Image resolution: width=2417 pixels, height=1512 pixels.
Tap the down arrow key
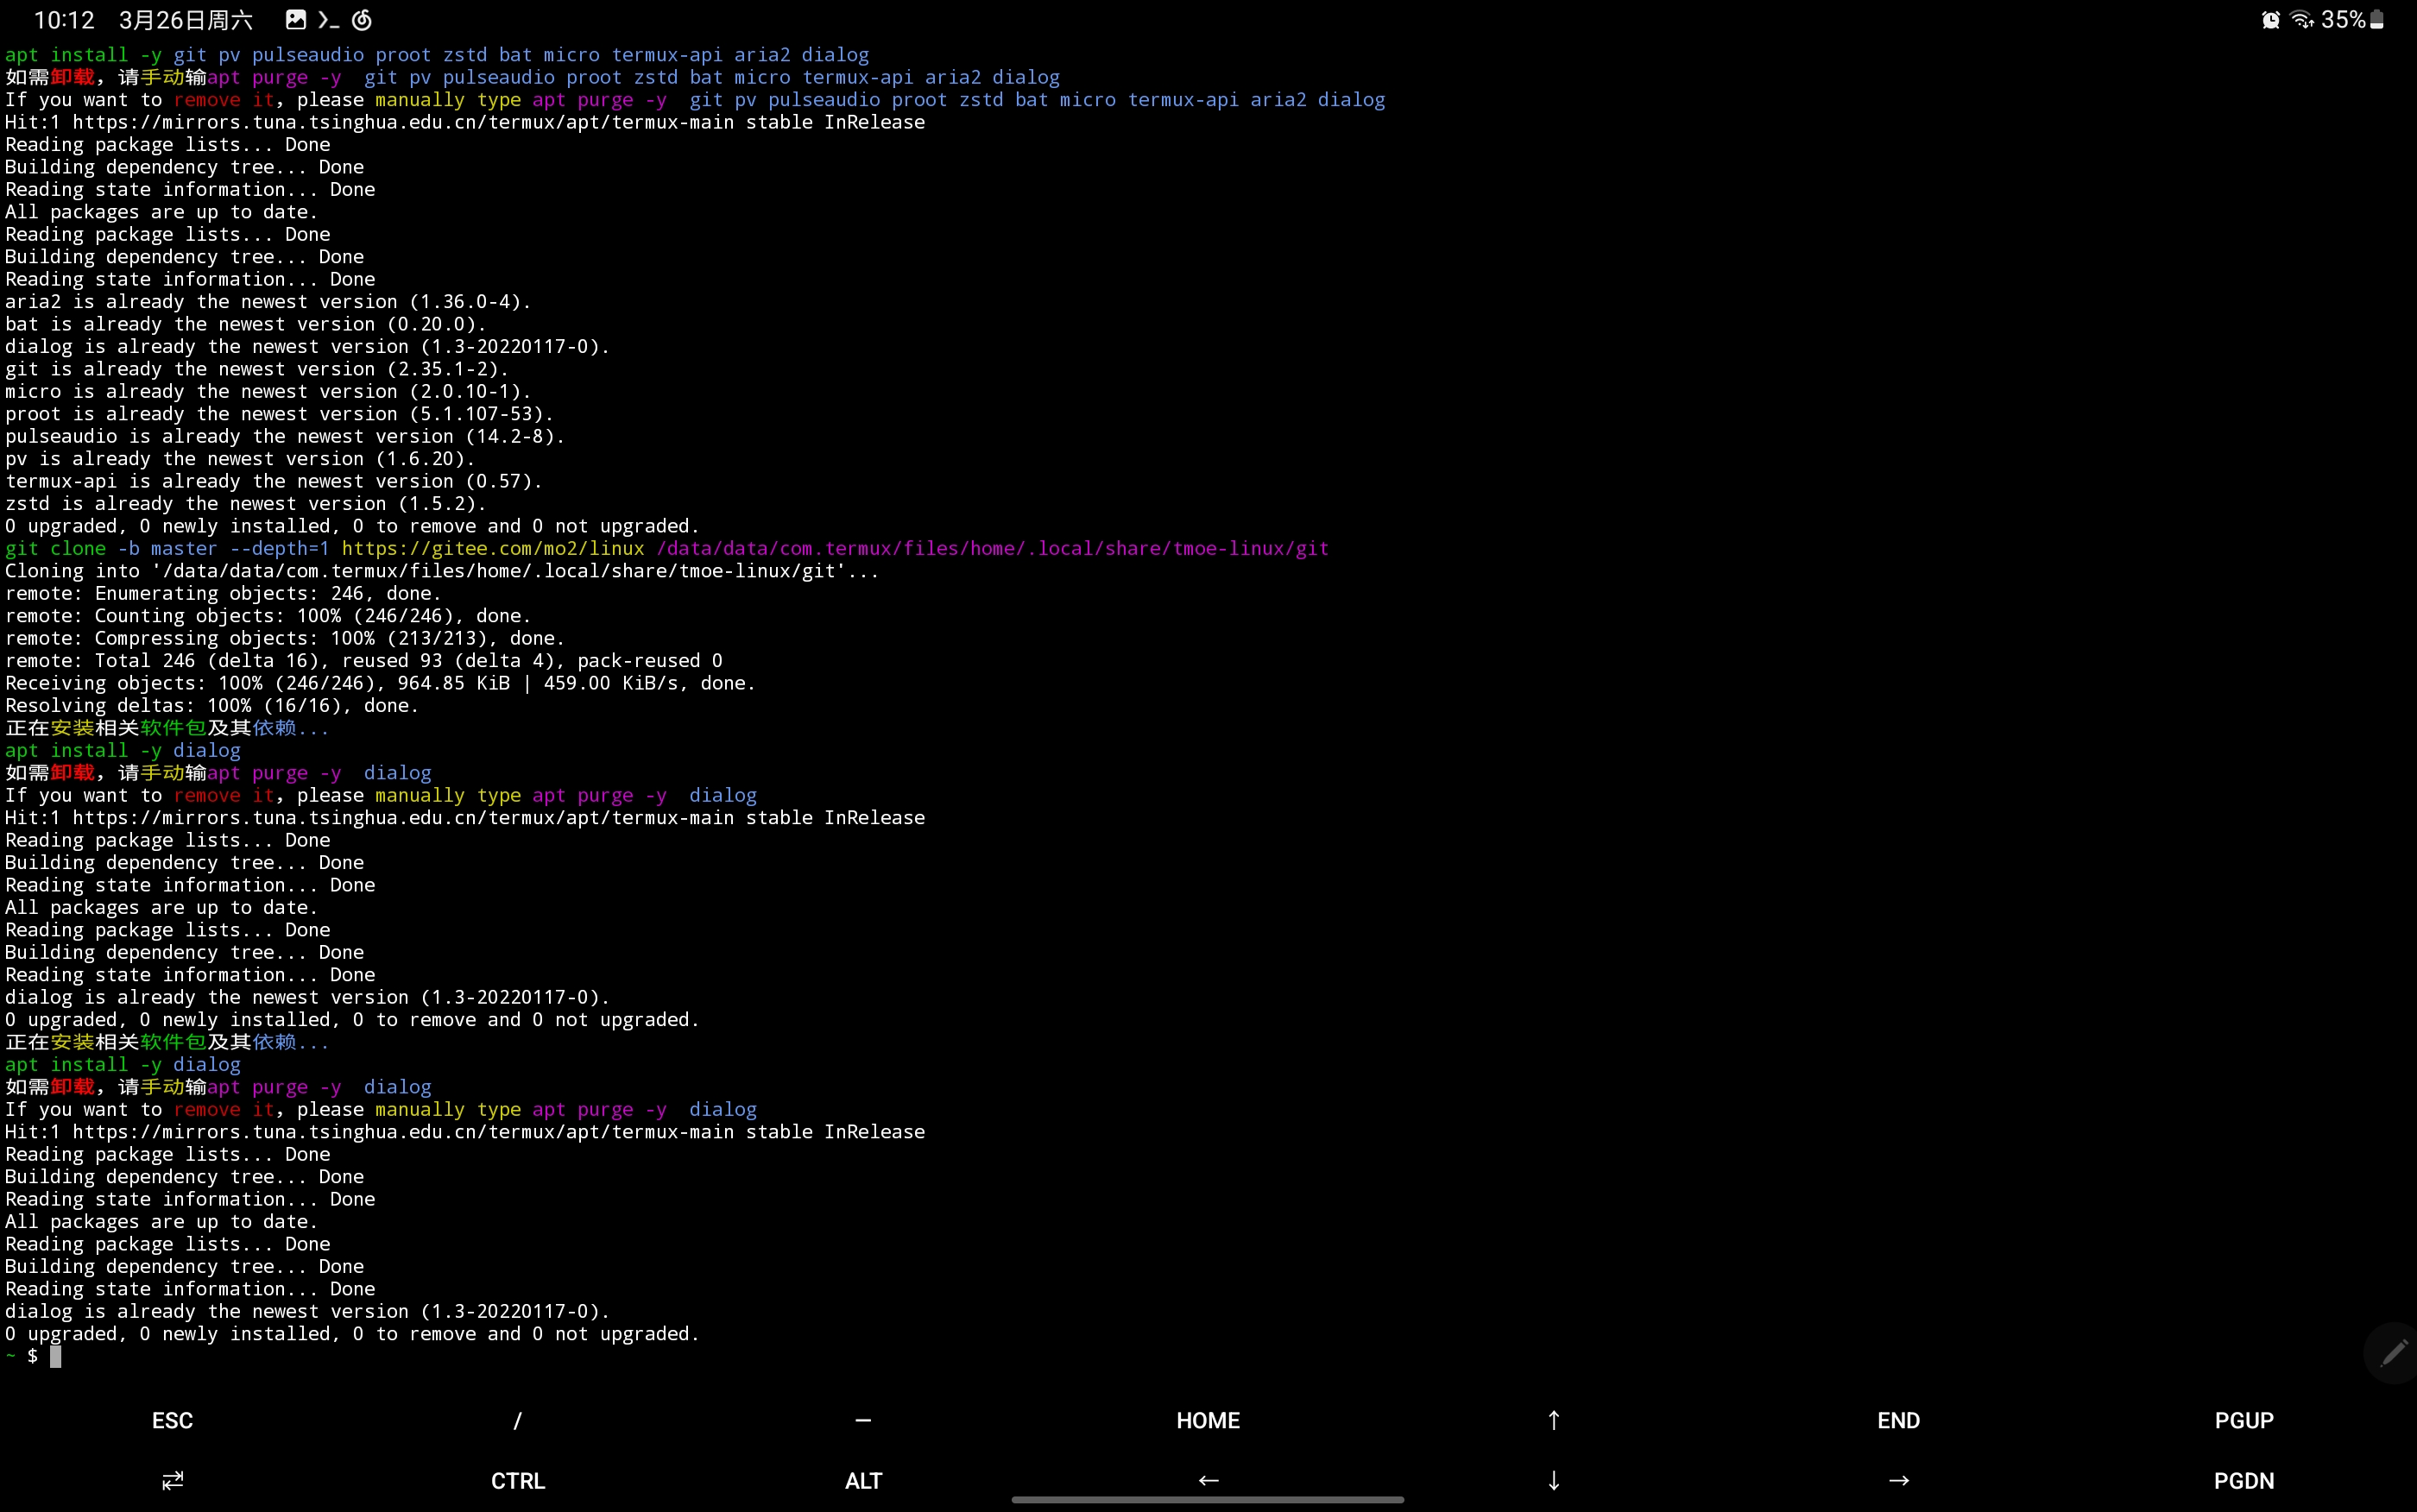pyautogui.click(x=1553, y=1480)
